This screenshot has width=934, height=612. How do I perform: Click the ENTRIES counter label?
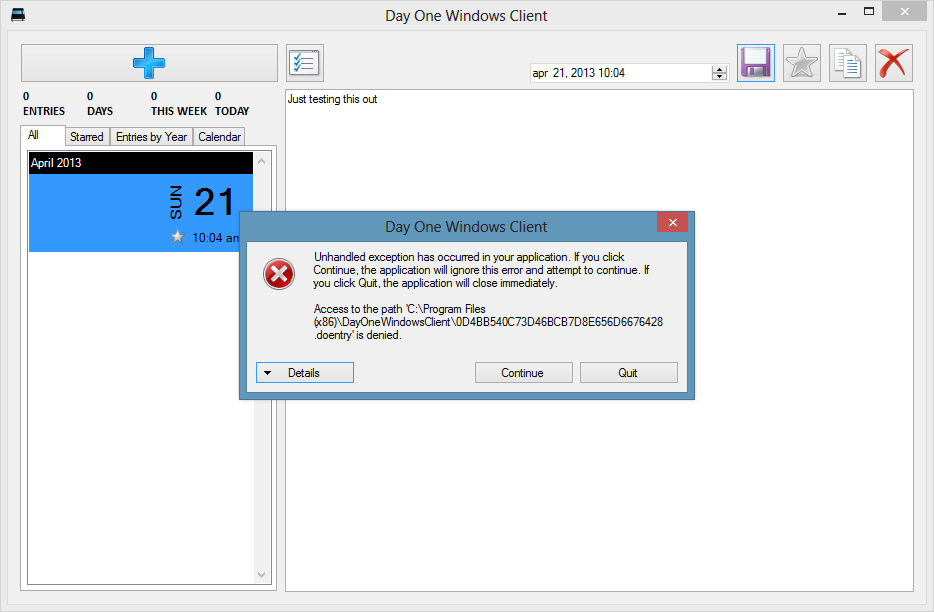pos(44,111)
